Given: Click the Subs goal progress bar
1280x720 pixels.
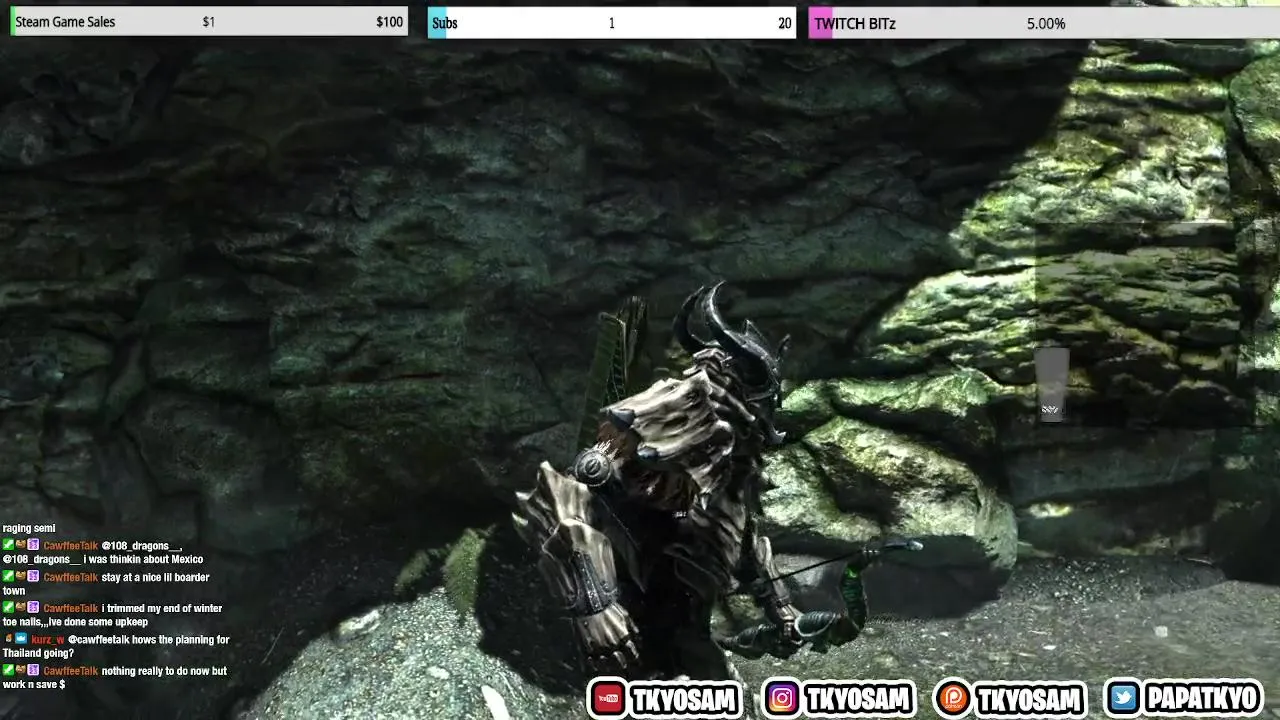Looking at the screenshot, I should pos(612,22).
